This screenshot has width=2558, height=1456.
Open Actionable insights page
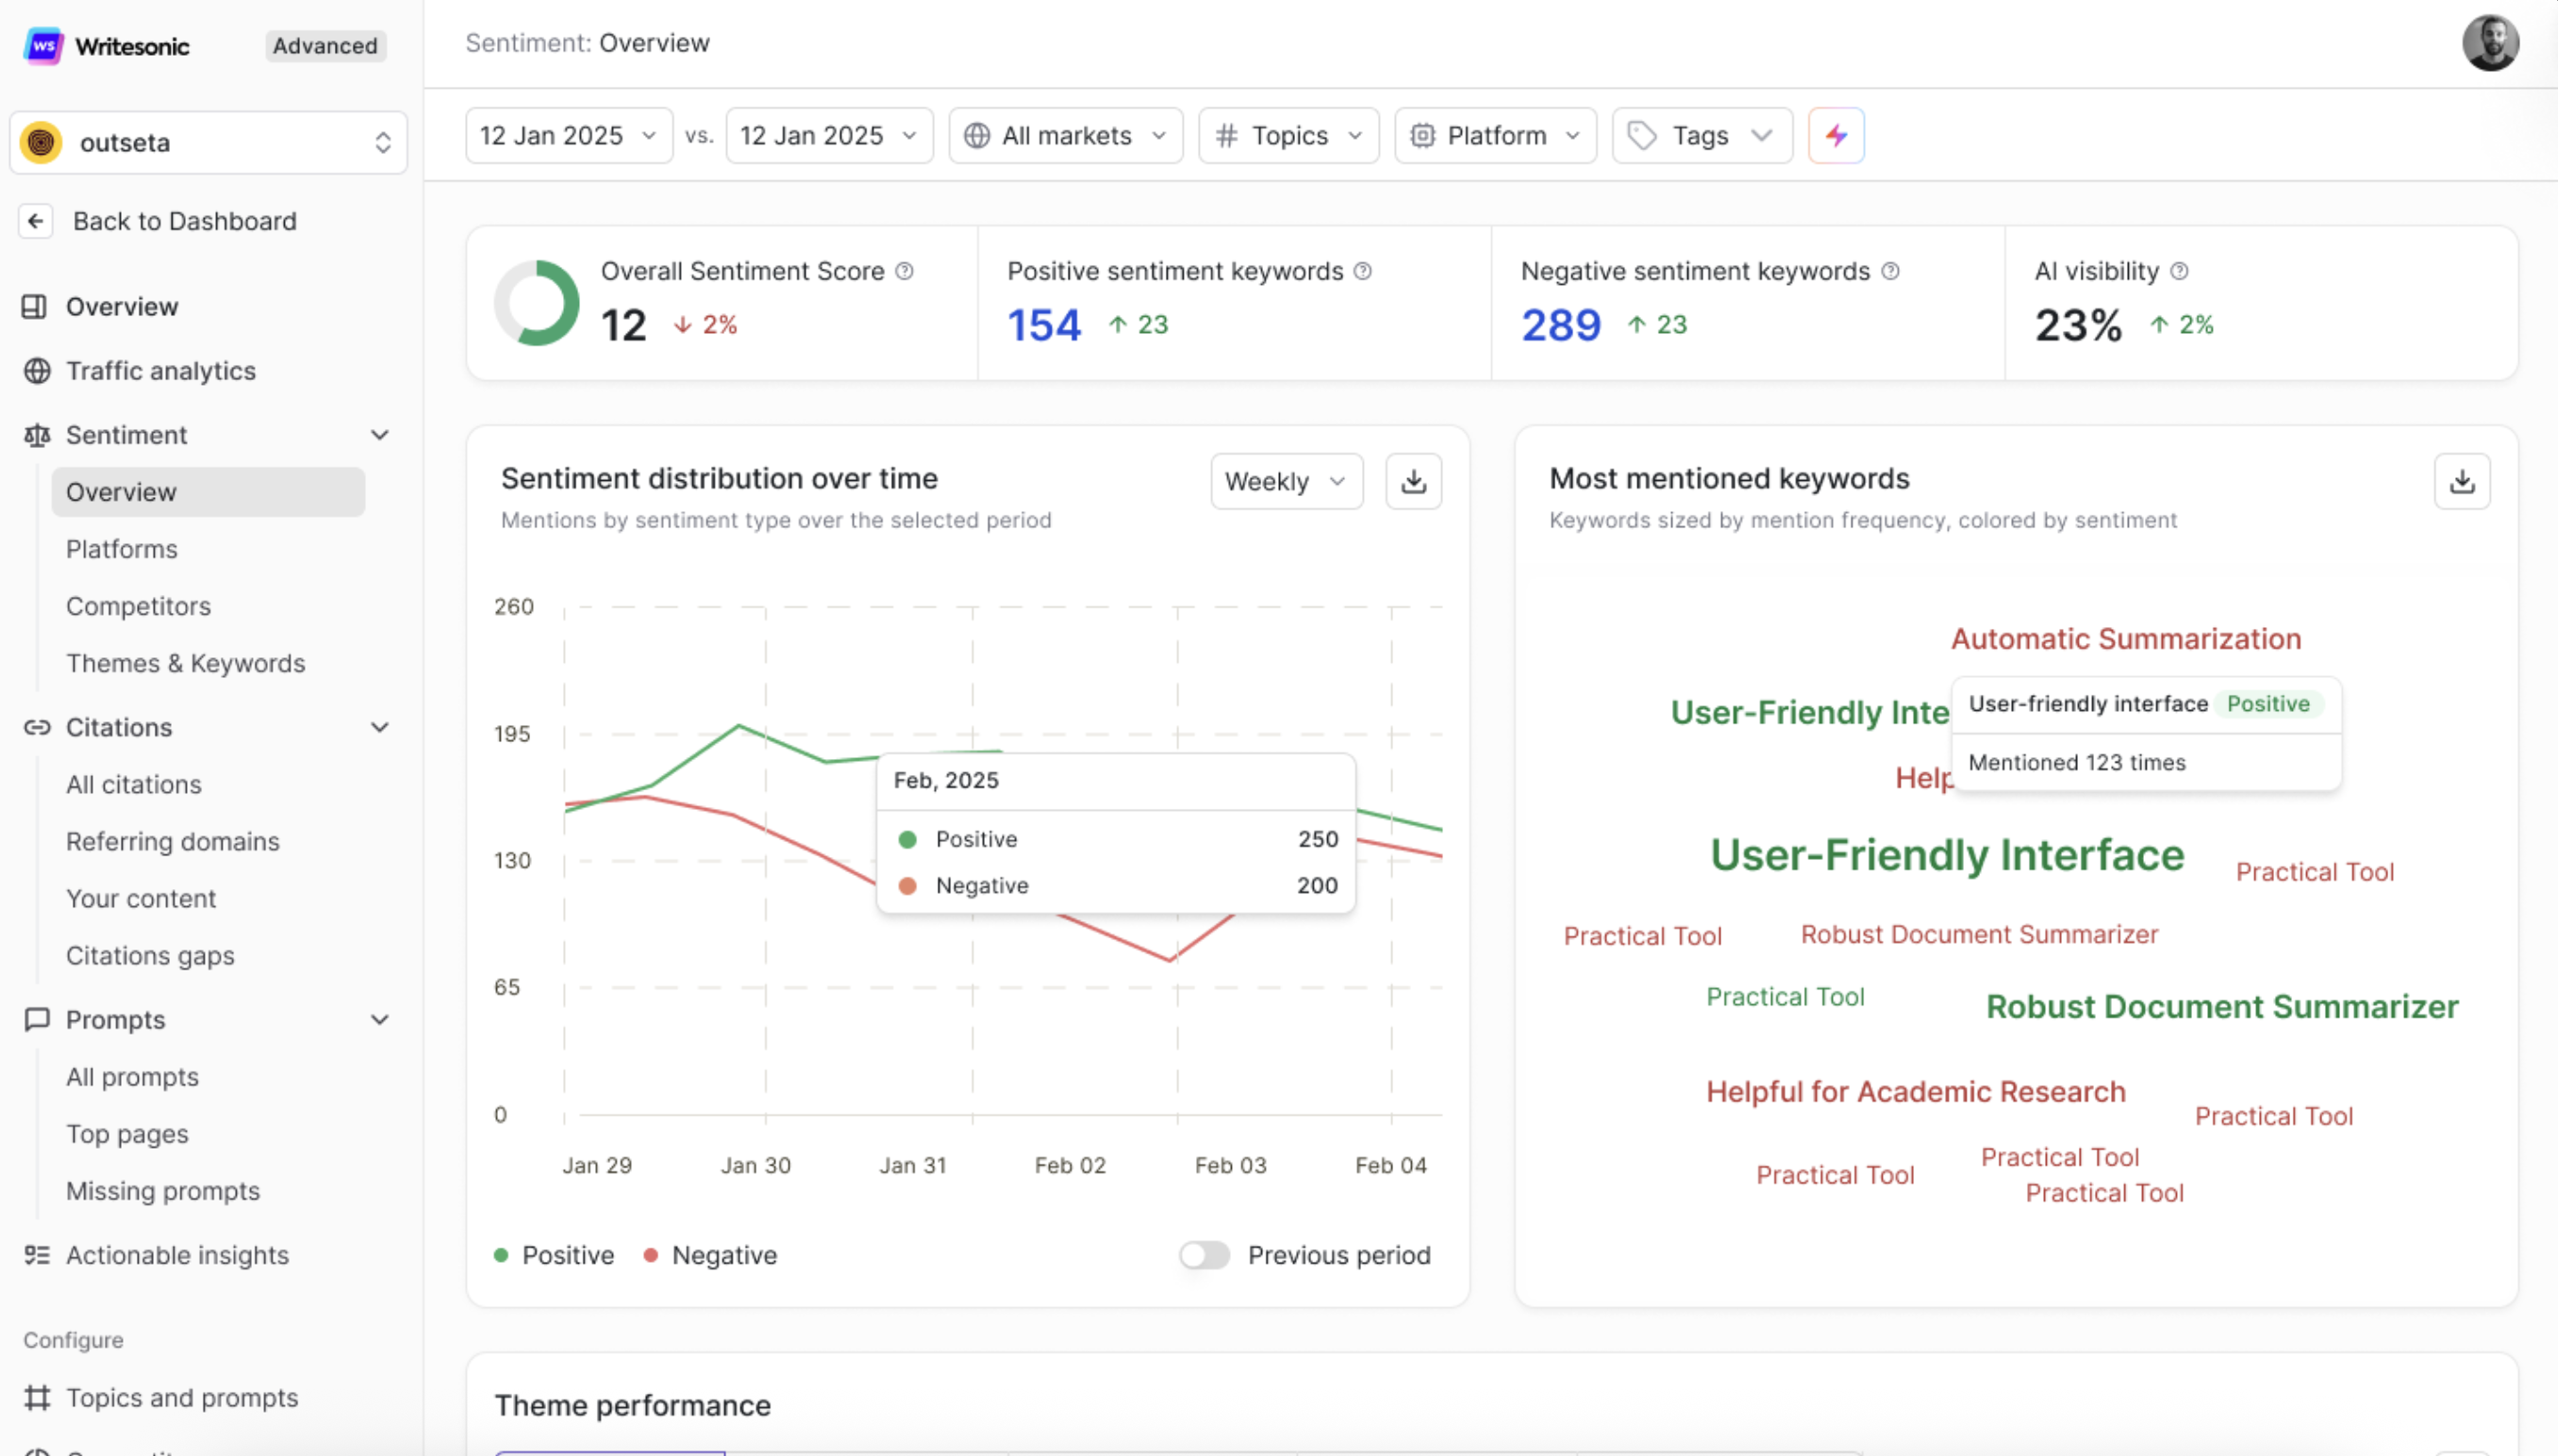[177, 1254]
